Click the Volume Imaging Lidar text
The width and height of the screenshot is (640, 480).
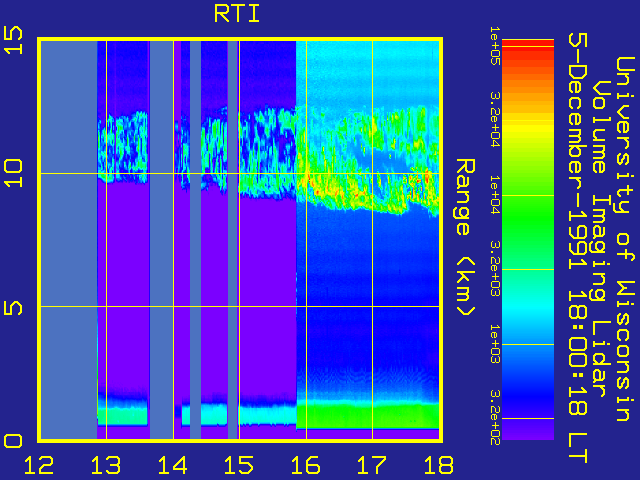pyautogui.click(x=600, y=239)
